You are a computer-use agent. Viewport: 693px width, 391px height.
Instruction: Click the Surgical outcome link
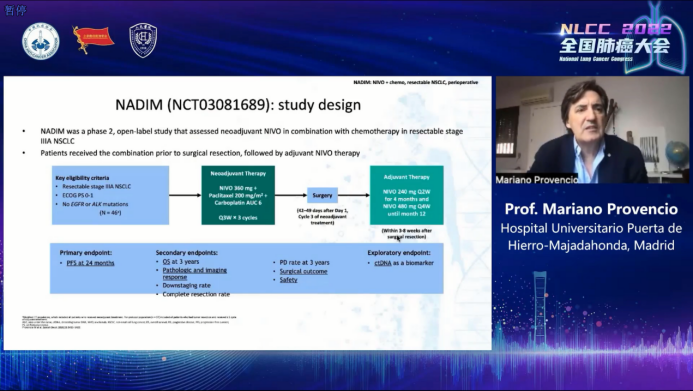click(303, 271)
